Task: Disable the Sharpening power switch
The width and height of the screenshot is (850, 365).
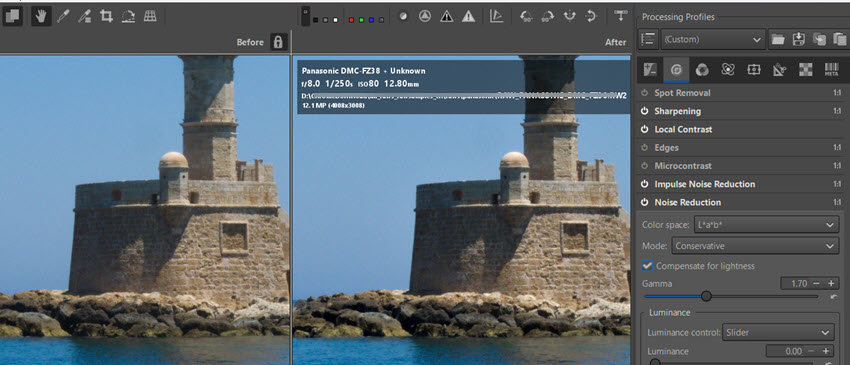Action: click(x=645, y=111)
